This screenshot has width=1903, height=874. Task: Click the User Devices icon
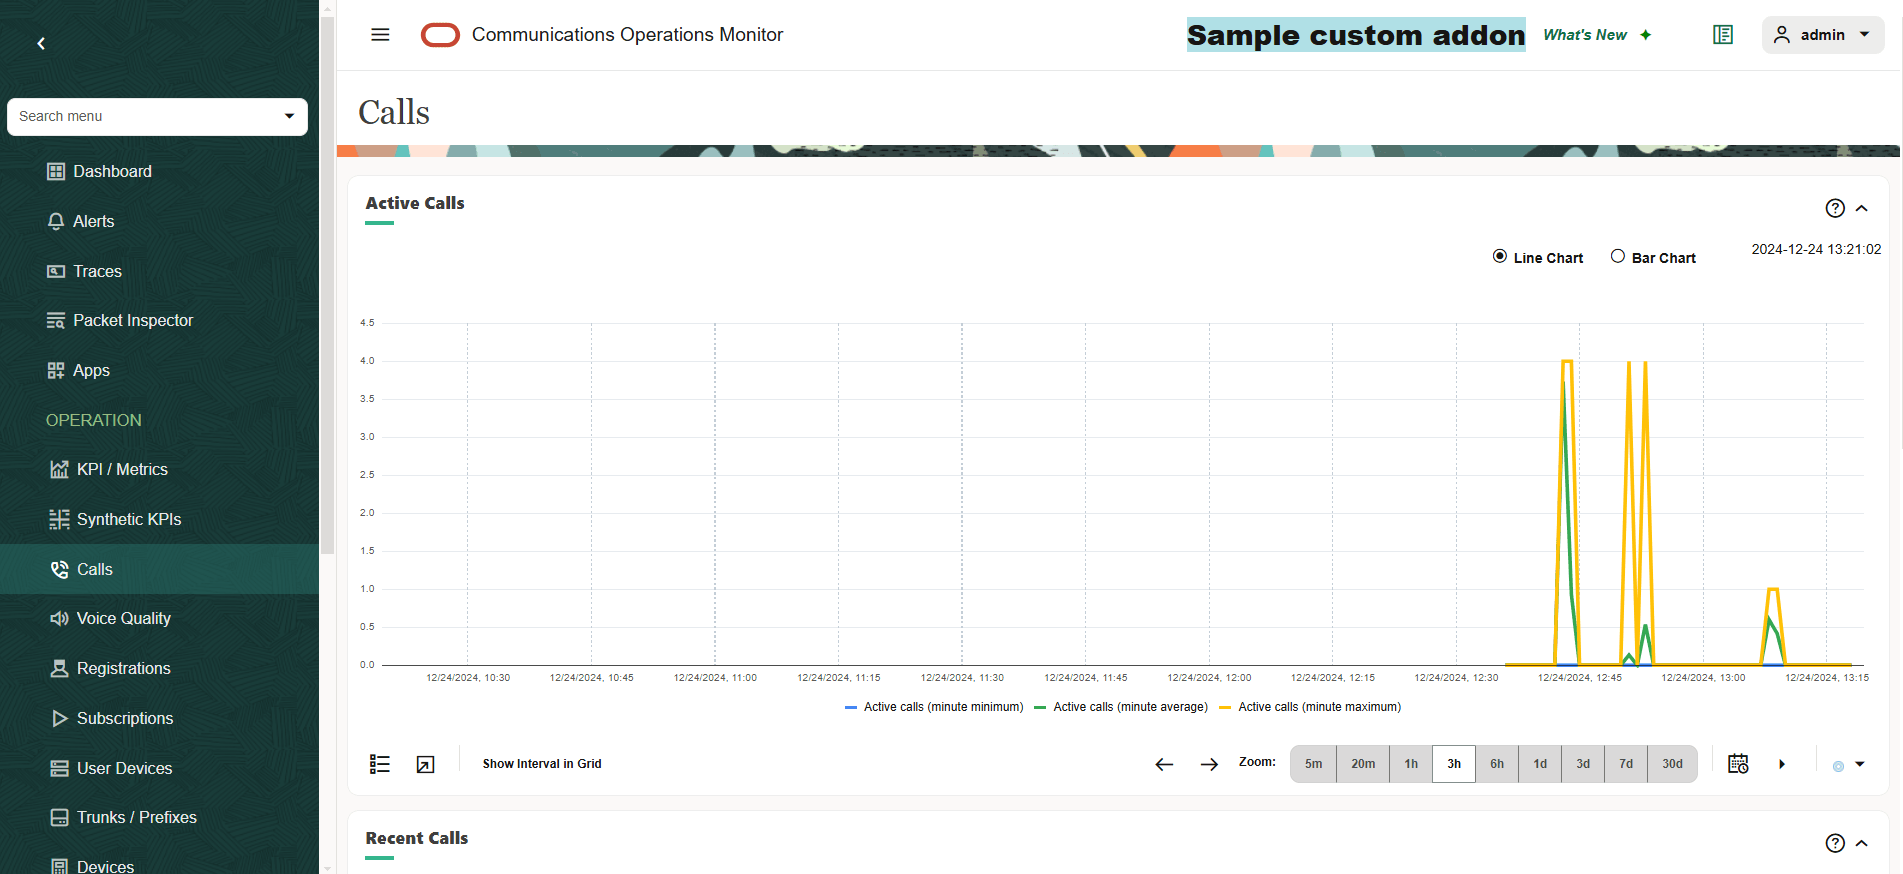[x=59, y=768]
